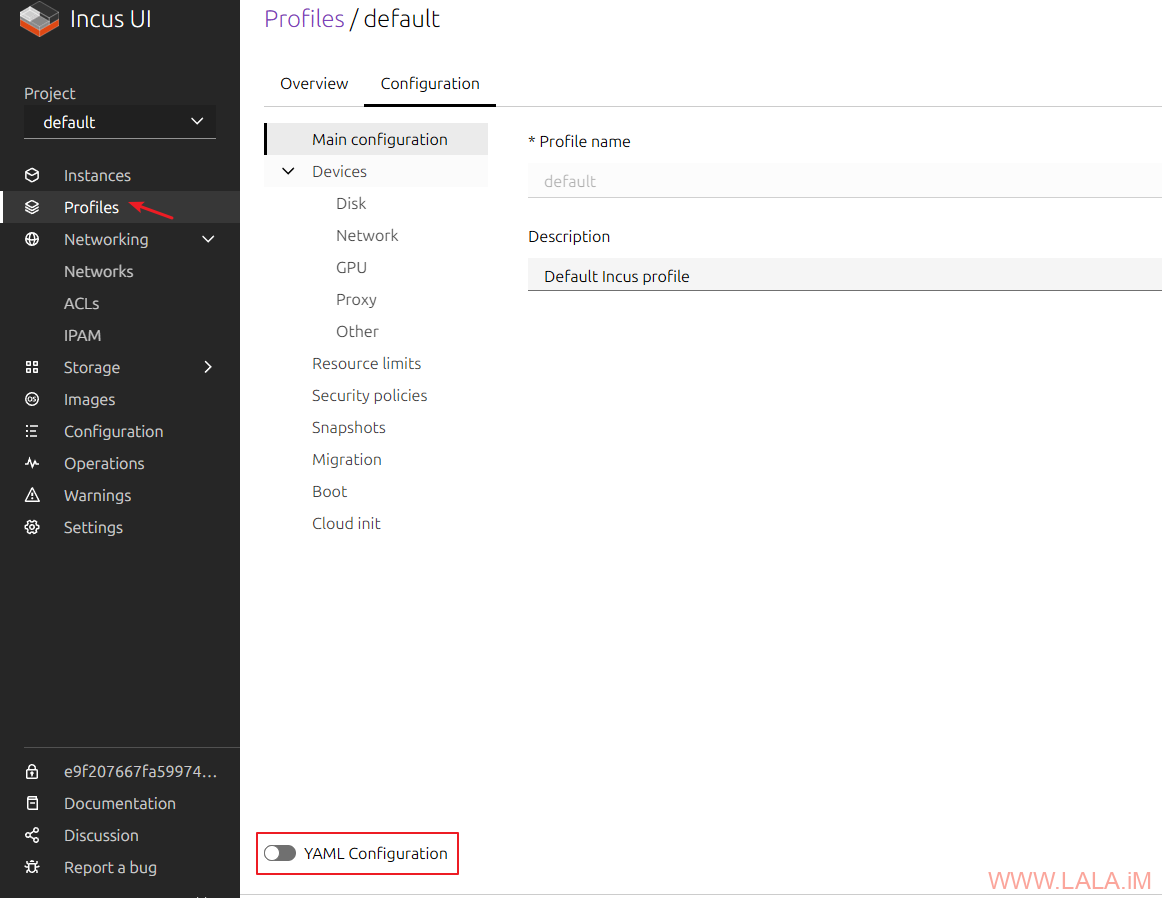Click the Documentation book icon
The width and height of the screenshot is (1162, 898).
pos(32,803)
